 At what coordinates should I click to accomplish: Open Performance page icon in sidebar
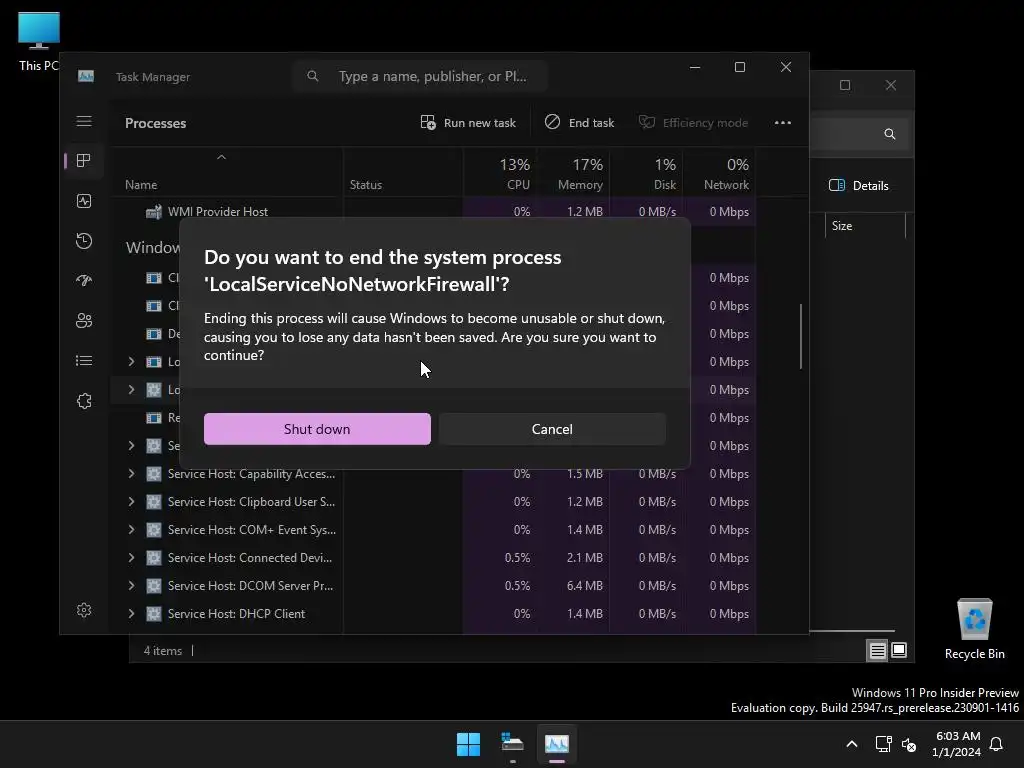(84, 201)
